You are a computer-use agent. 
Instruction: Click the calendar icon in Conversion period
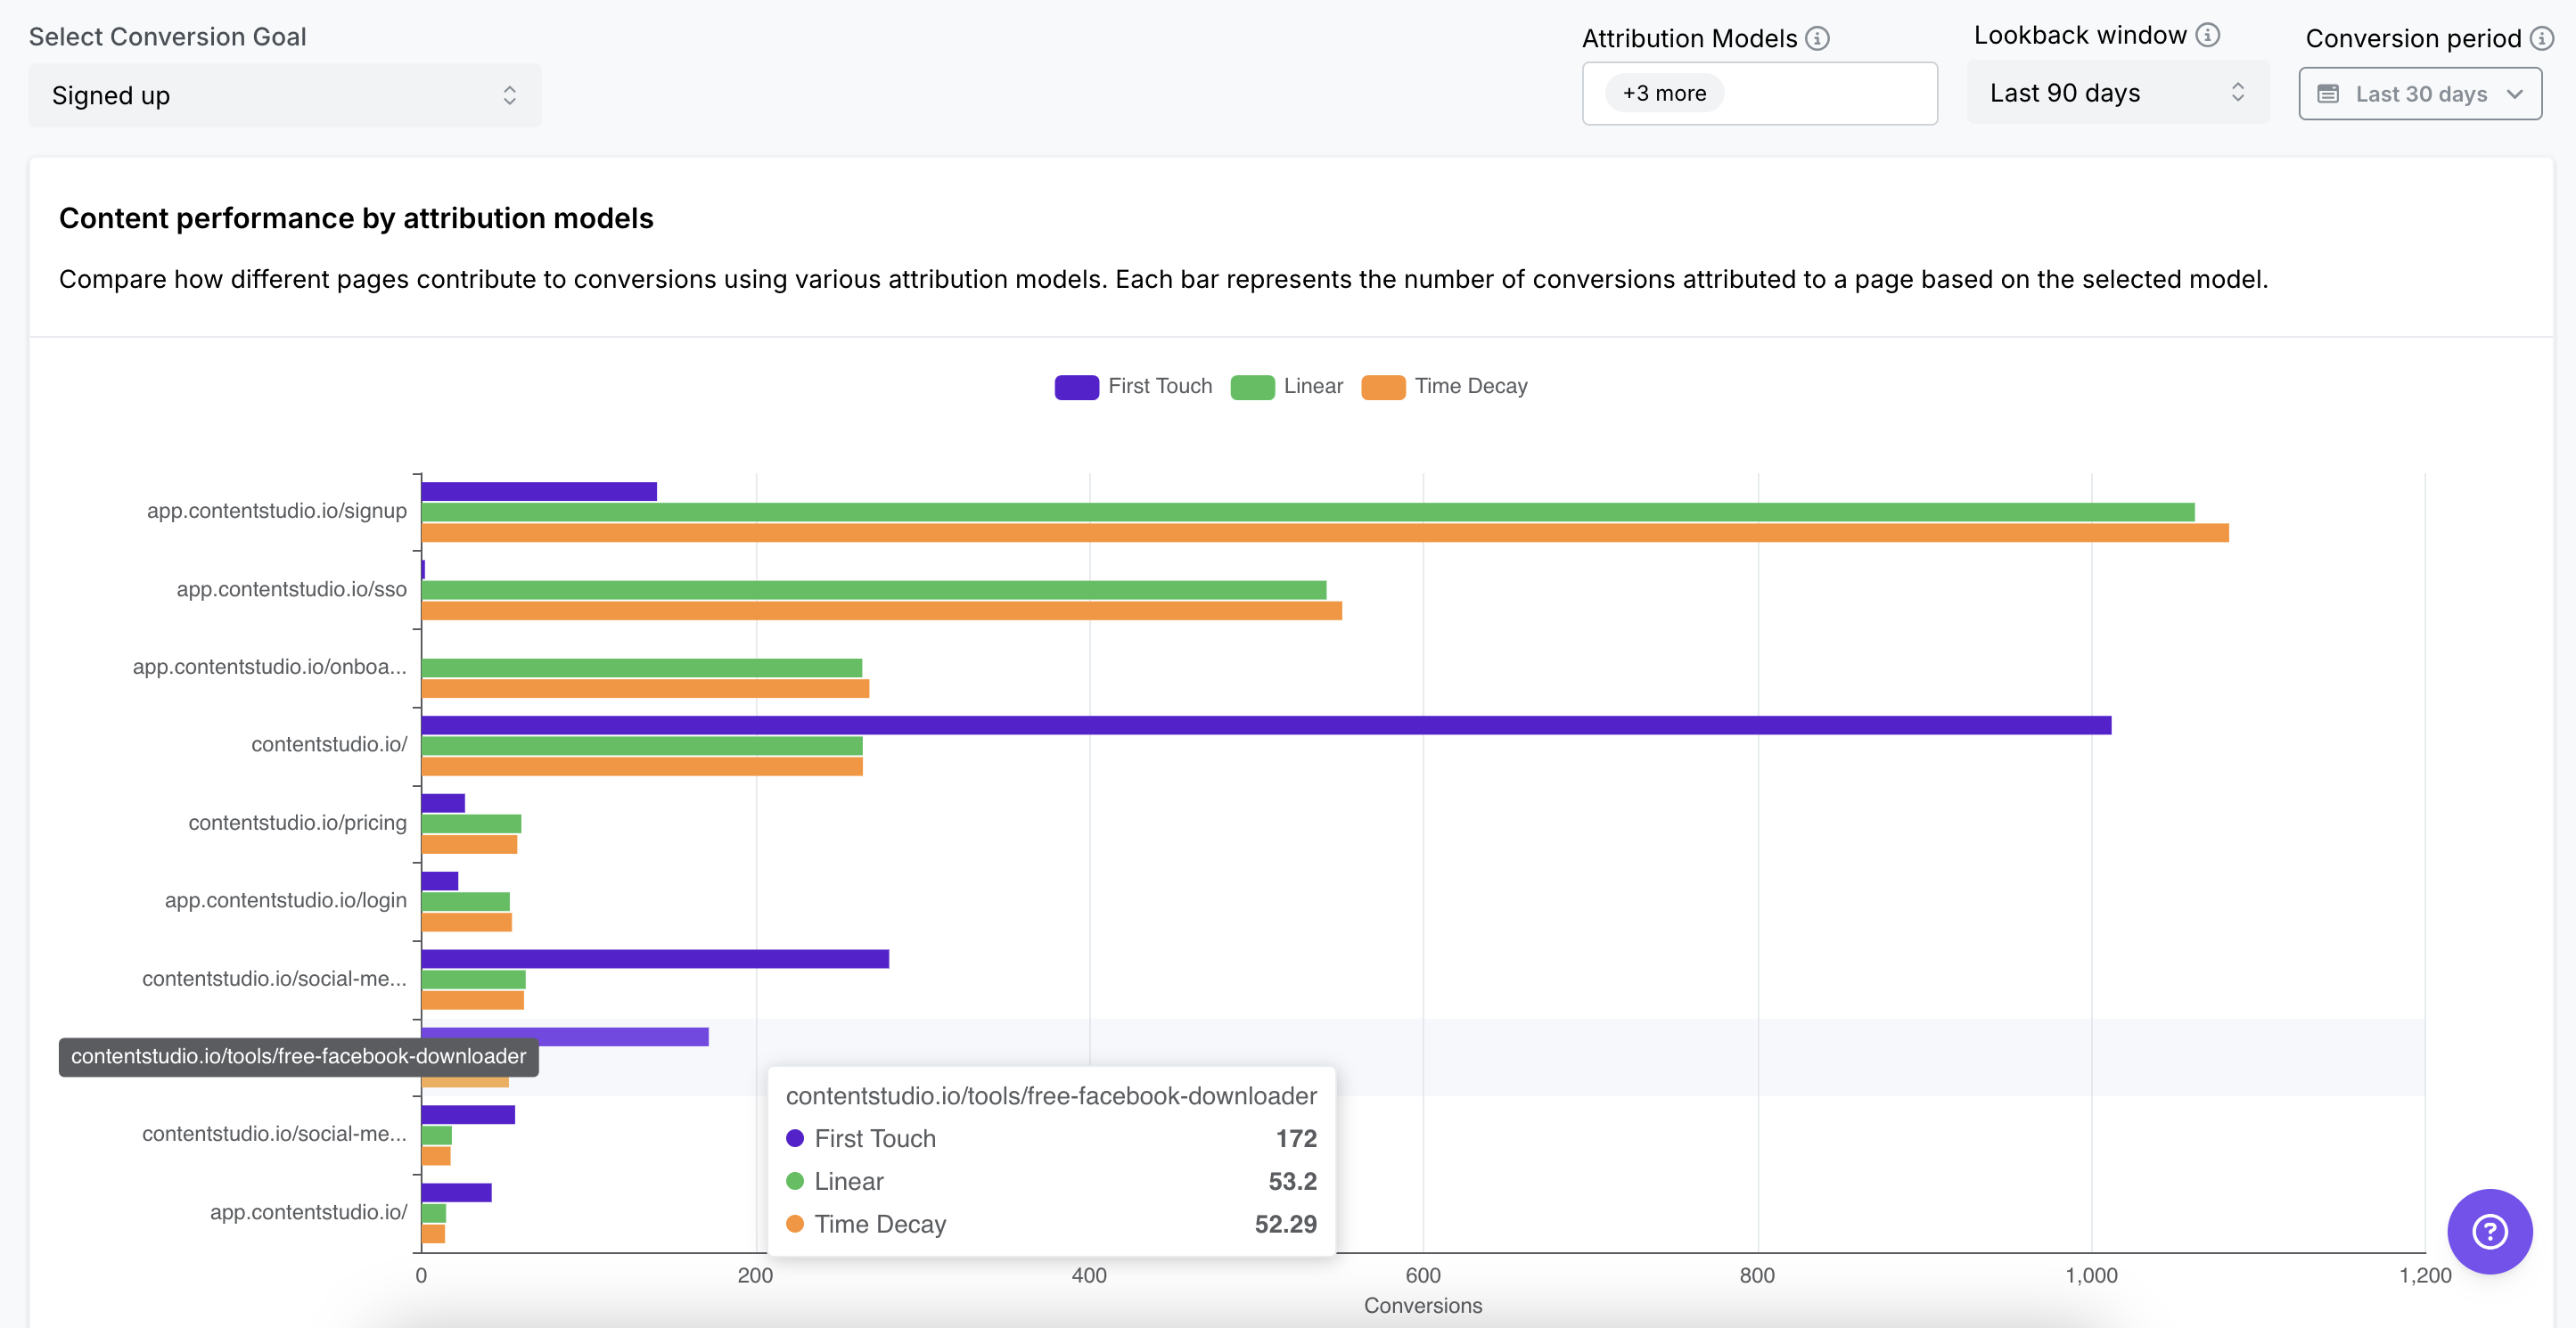(x=2328, y=94)
